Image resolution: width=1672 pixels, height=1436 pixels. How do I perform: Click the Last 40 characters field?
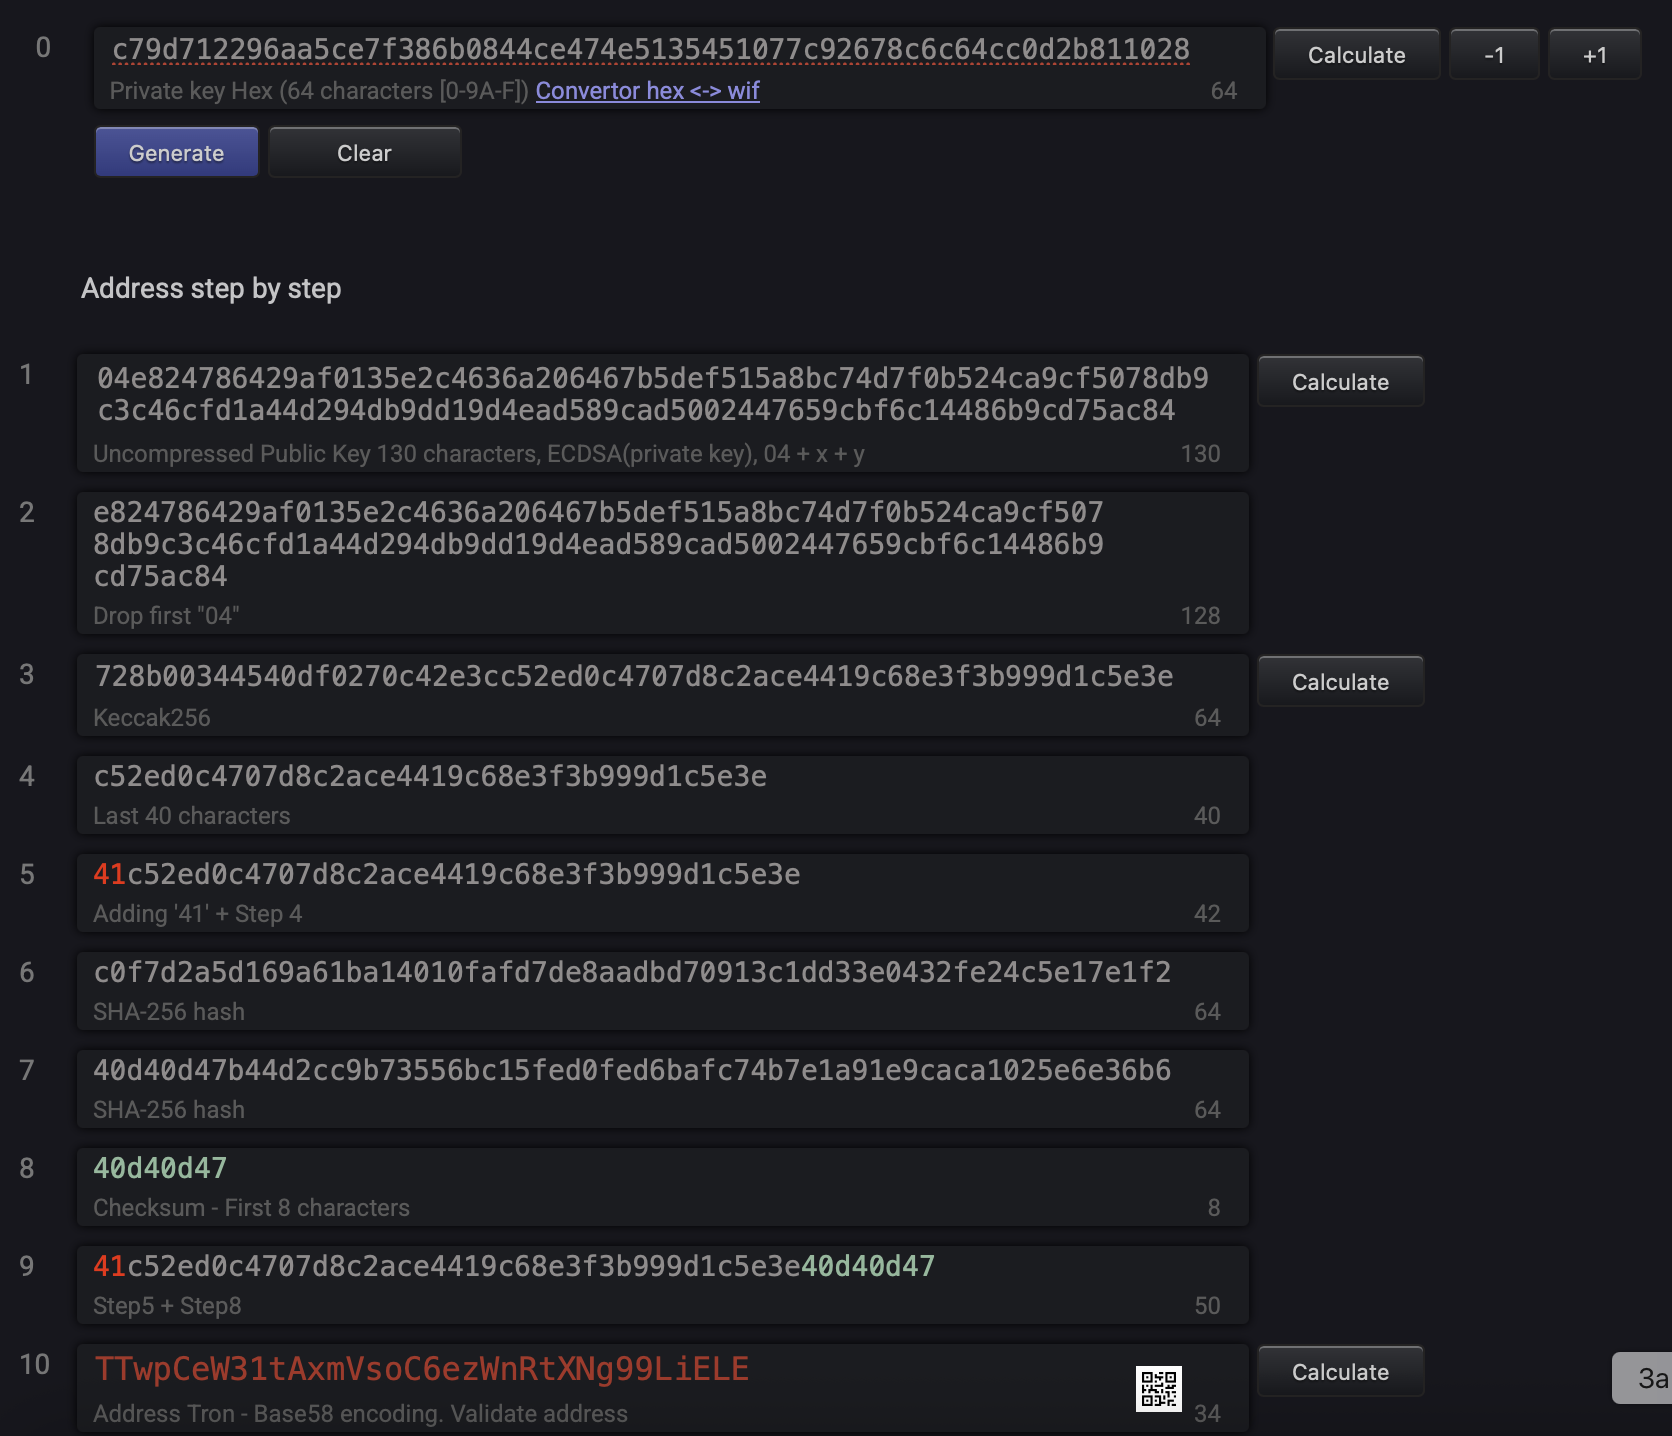click(x=663, y=795)
